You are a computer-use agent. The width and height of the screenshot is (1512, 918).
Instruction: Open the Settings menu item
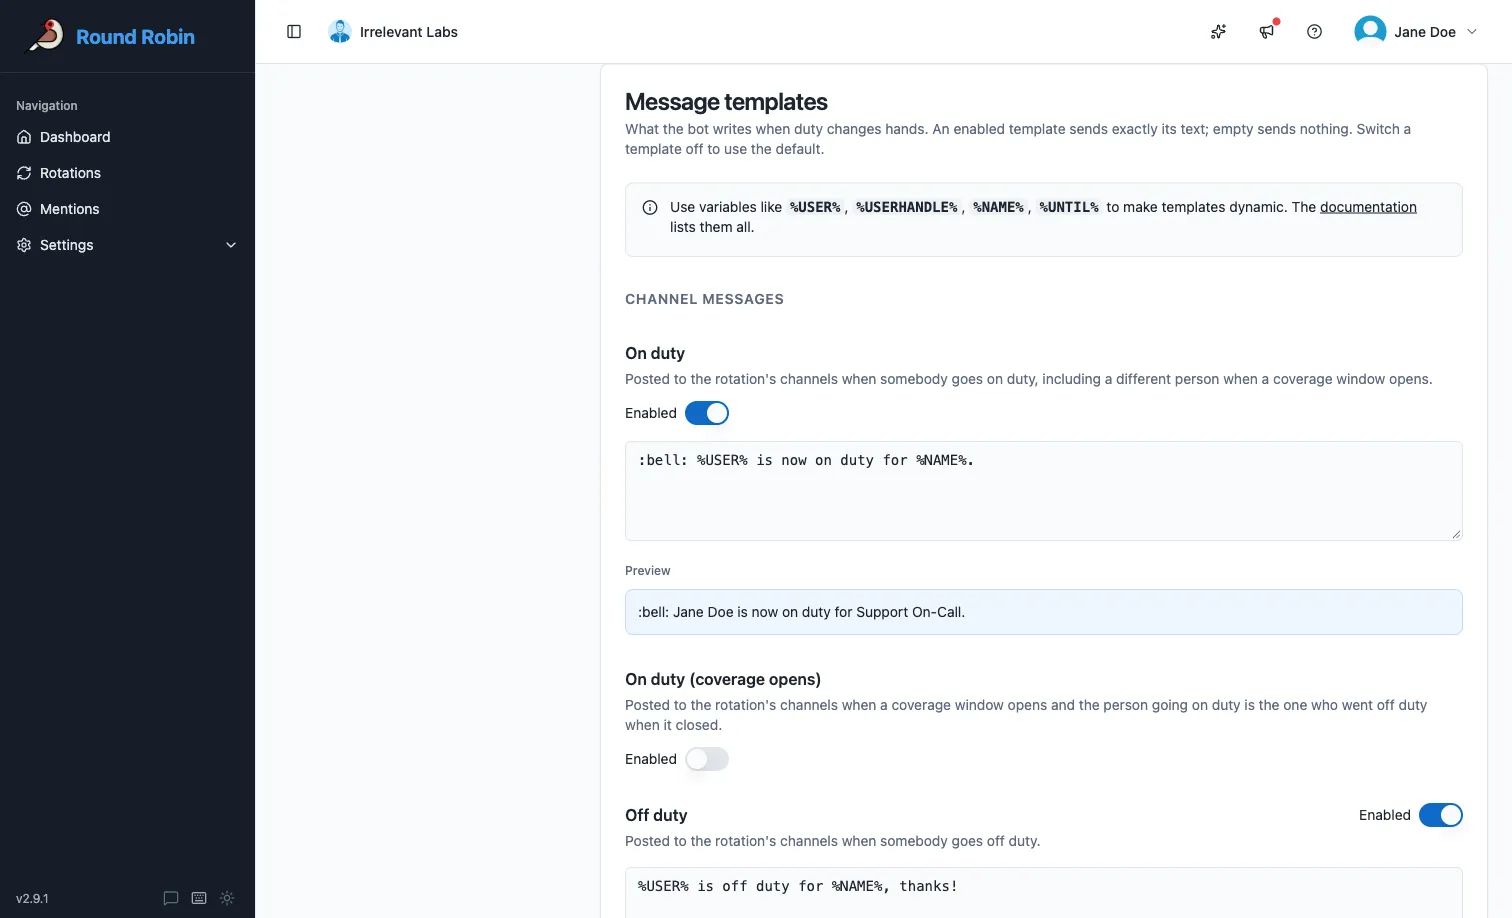pyautogui.click(x=127, y=245)
